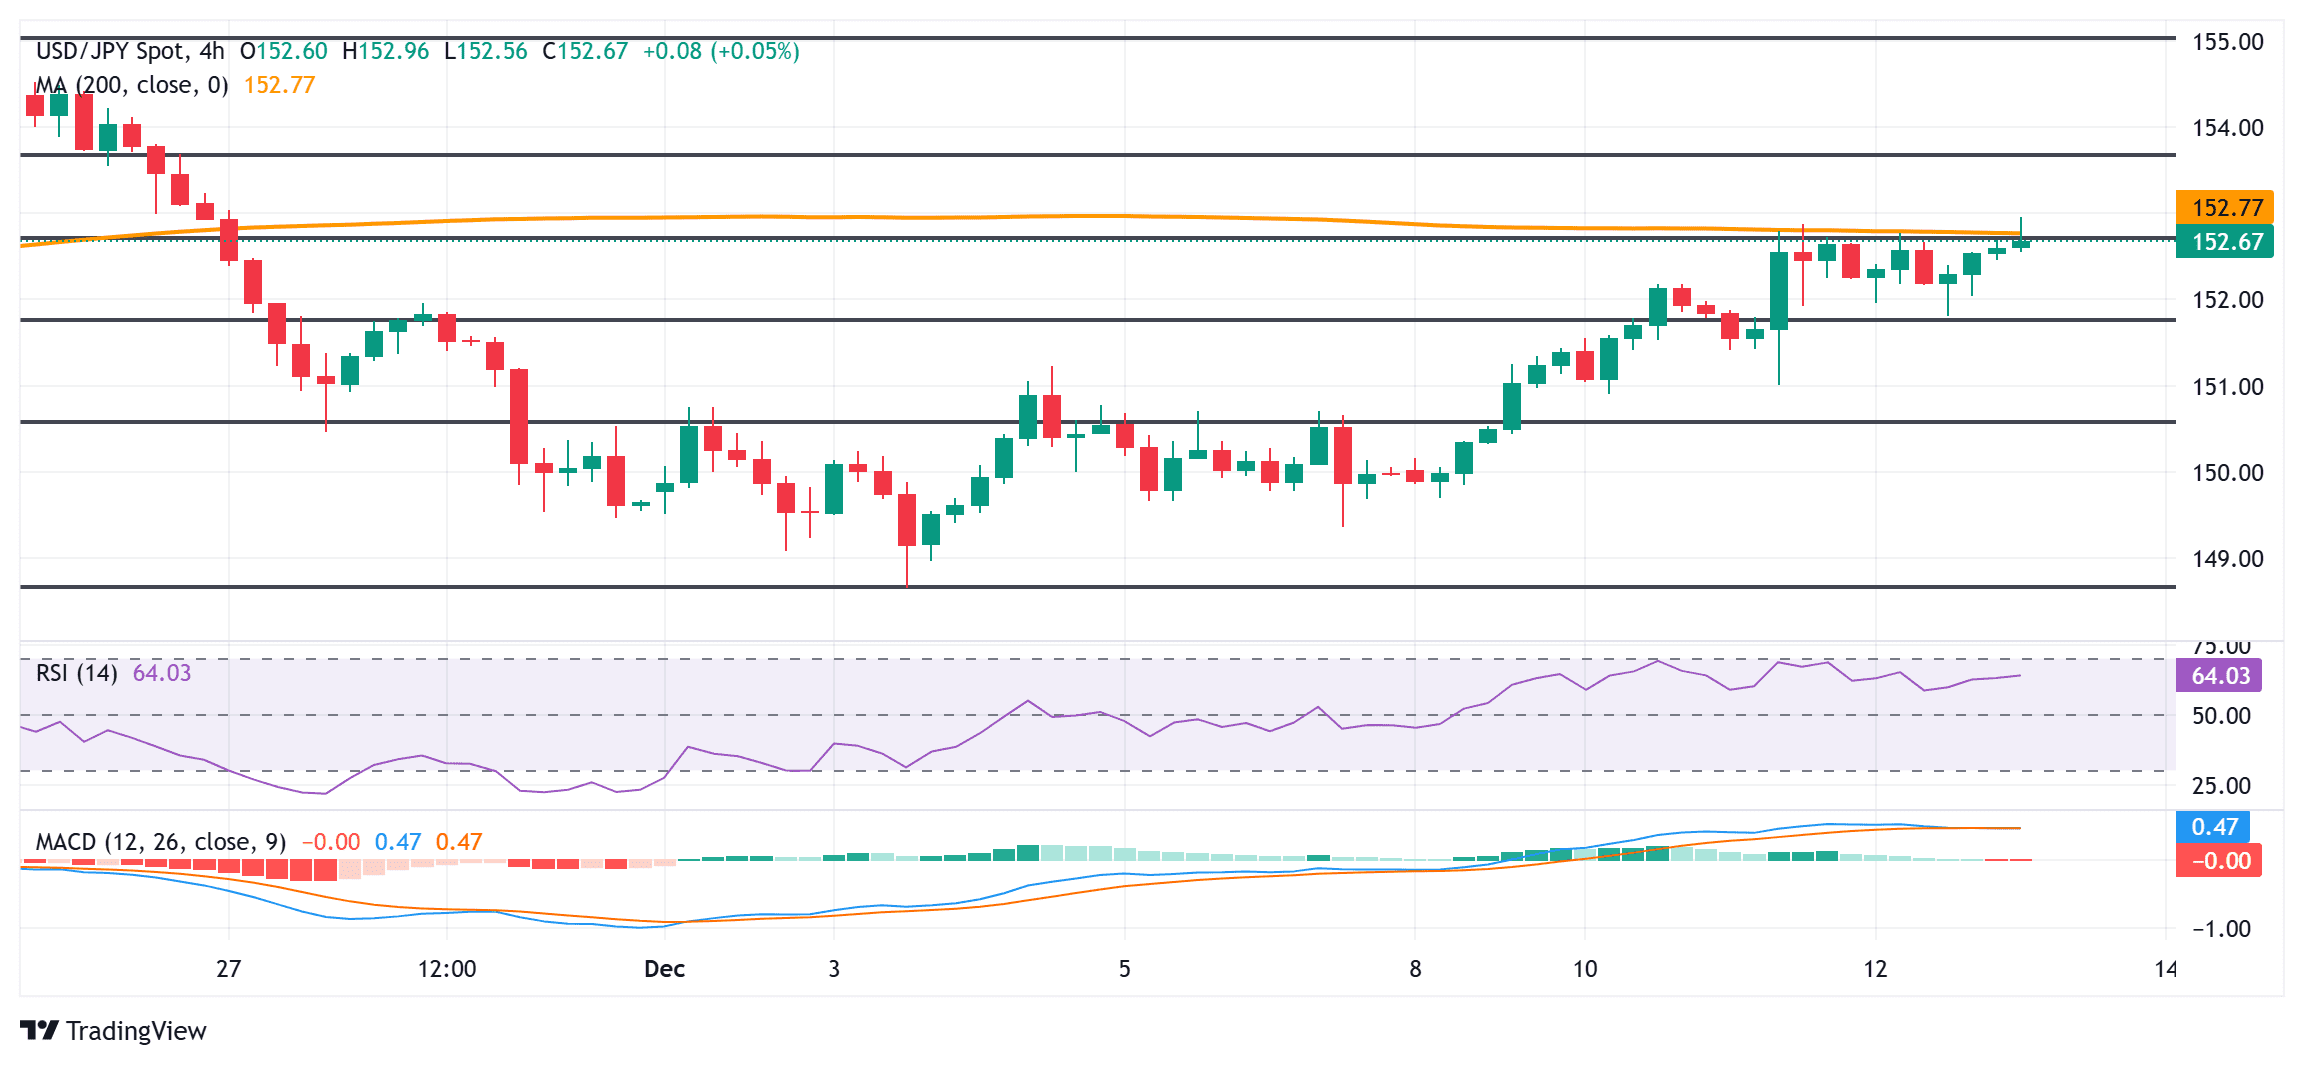Click the TradingView logo icon
Viewport: 2304px width, 1066px height.
tap(40, 1030)
